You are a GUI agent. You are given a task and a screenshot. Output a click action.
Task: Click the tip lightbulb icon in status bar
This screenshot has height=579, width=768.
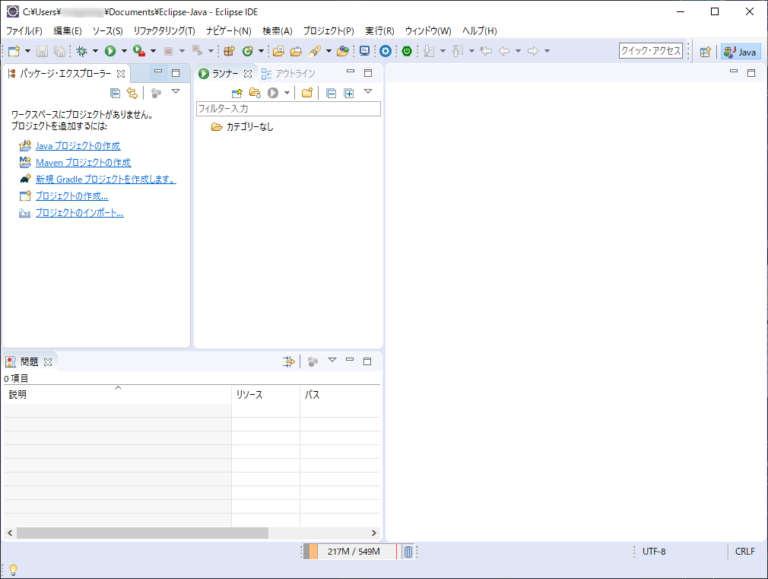point(13,569)
